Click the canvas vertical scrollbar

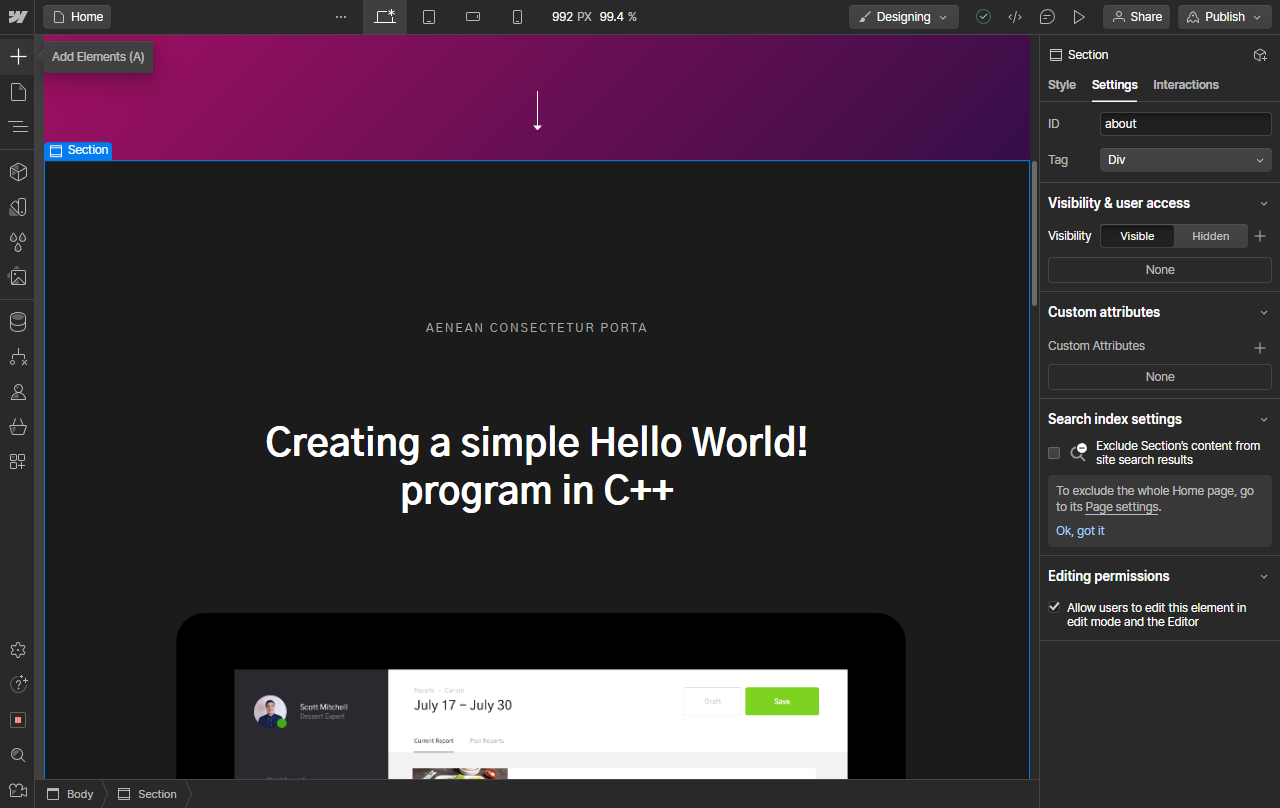pyautogui.click(x=1034, y=233)
